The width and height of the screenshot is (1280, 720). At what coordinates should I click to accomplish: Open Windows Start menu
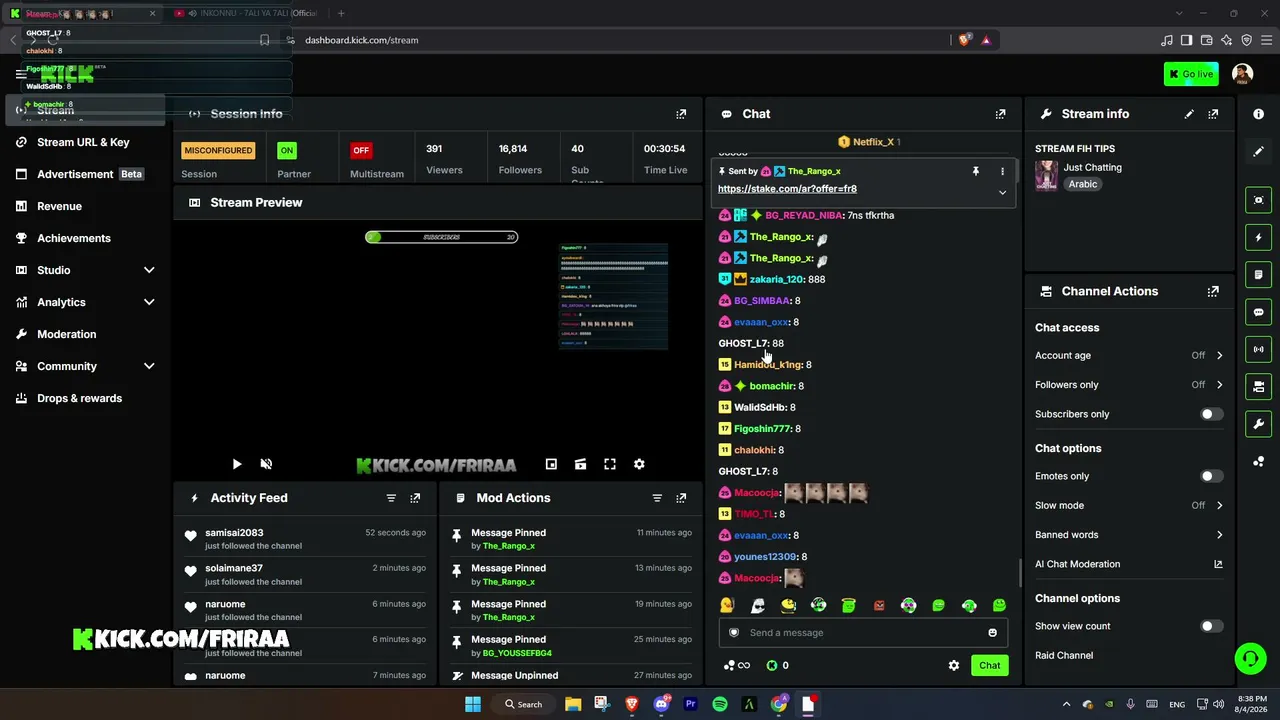click(473, 704)
